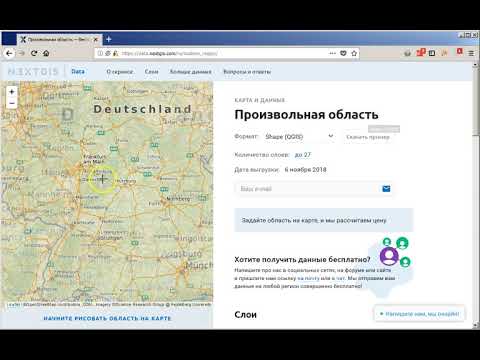Viewport: 480px width, 360px height.
Task: Open the browser home page
Action: [46, 53]
